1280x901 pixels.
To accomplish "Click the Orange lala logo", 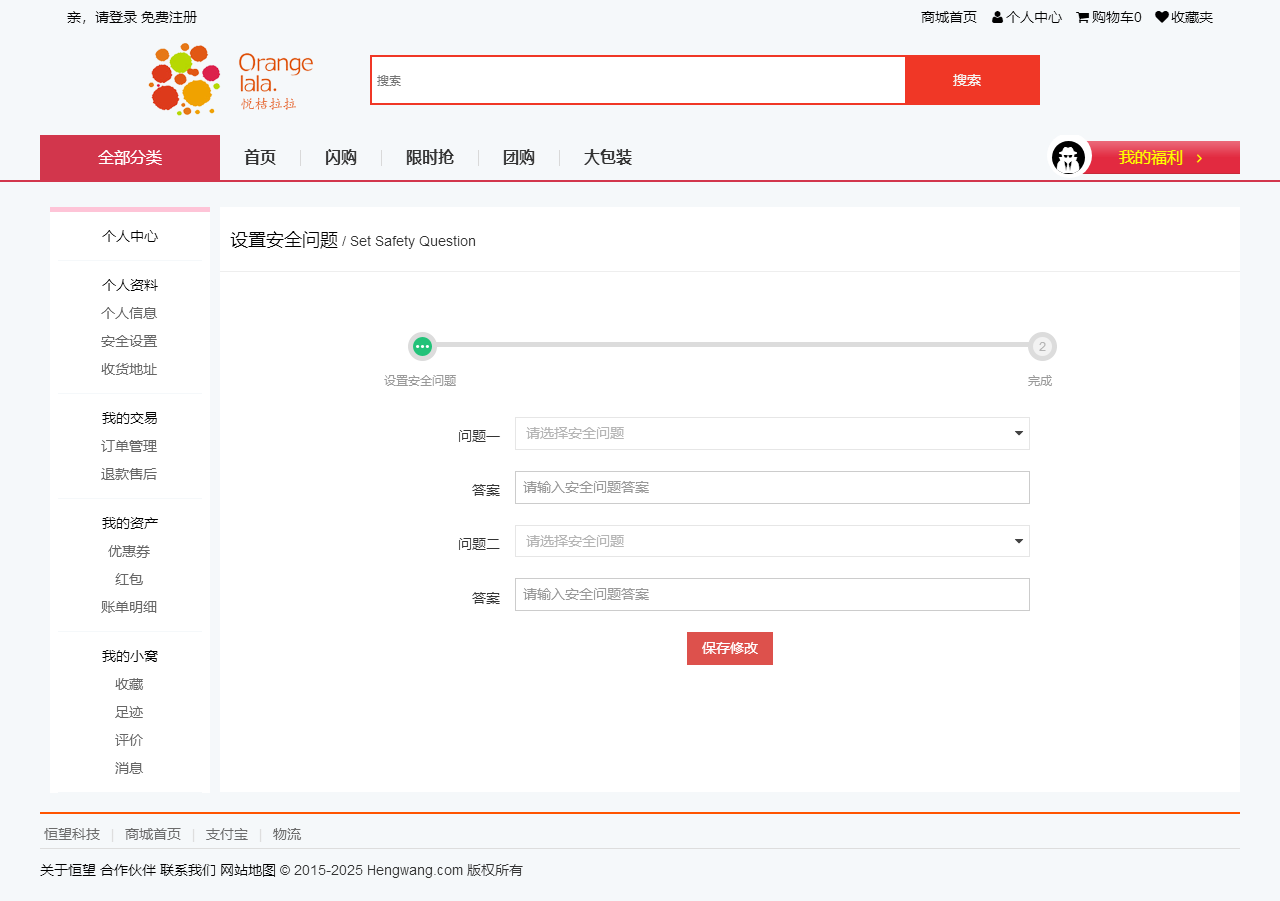I will [x=231, y=79].
